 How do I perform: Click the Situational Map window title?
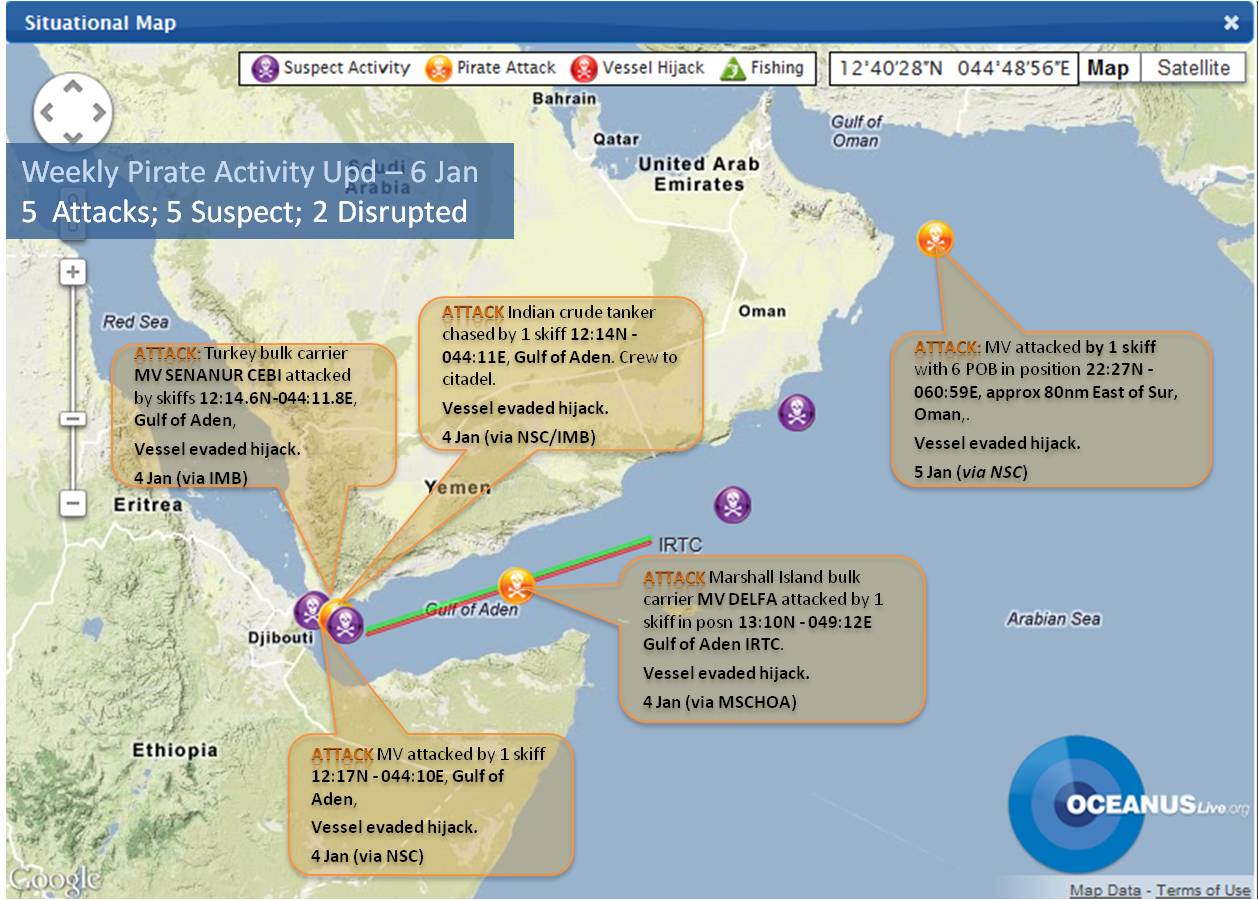(100, 23)
